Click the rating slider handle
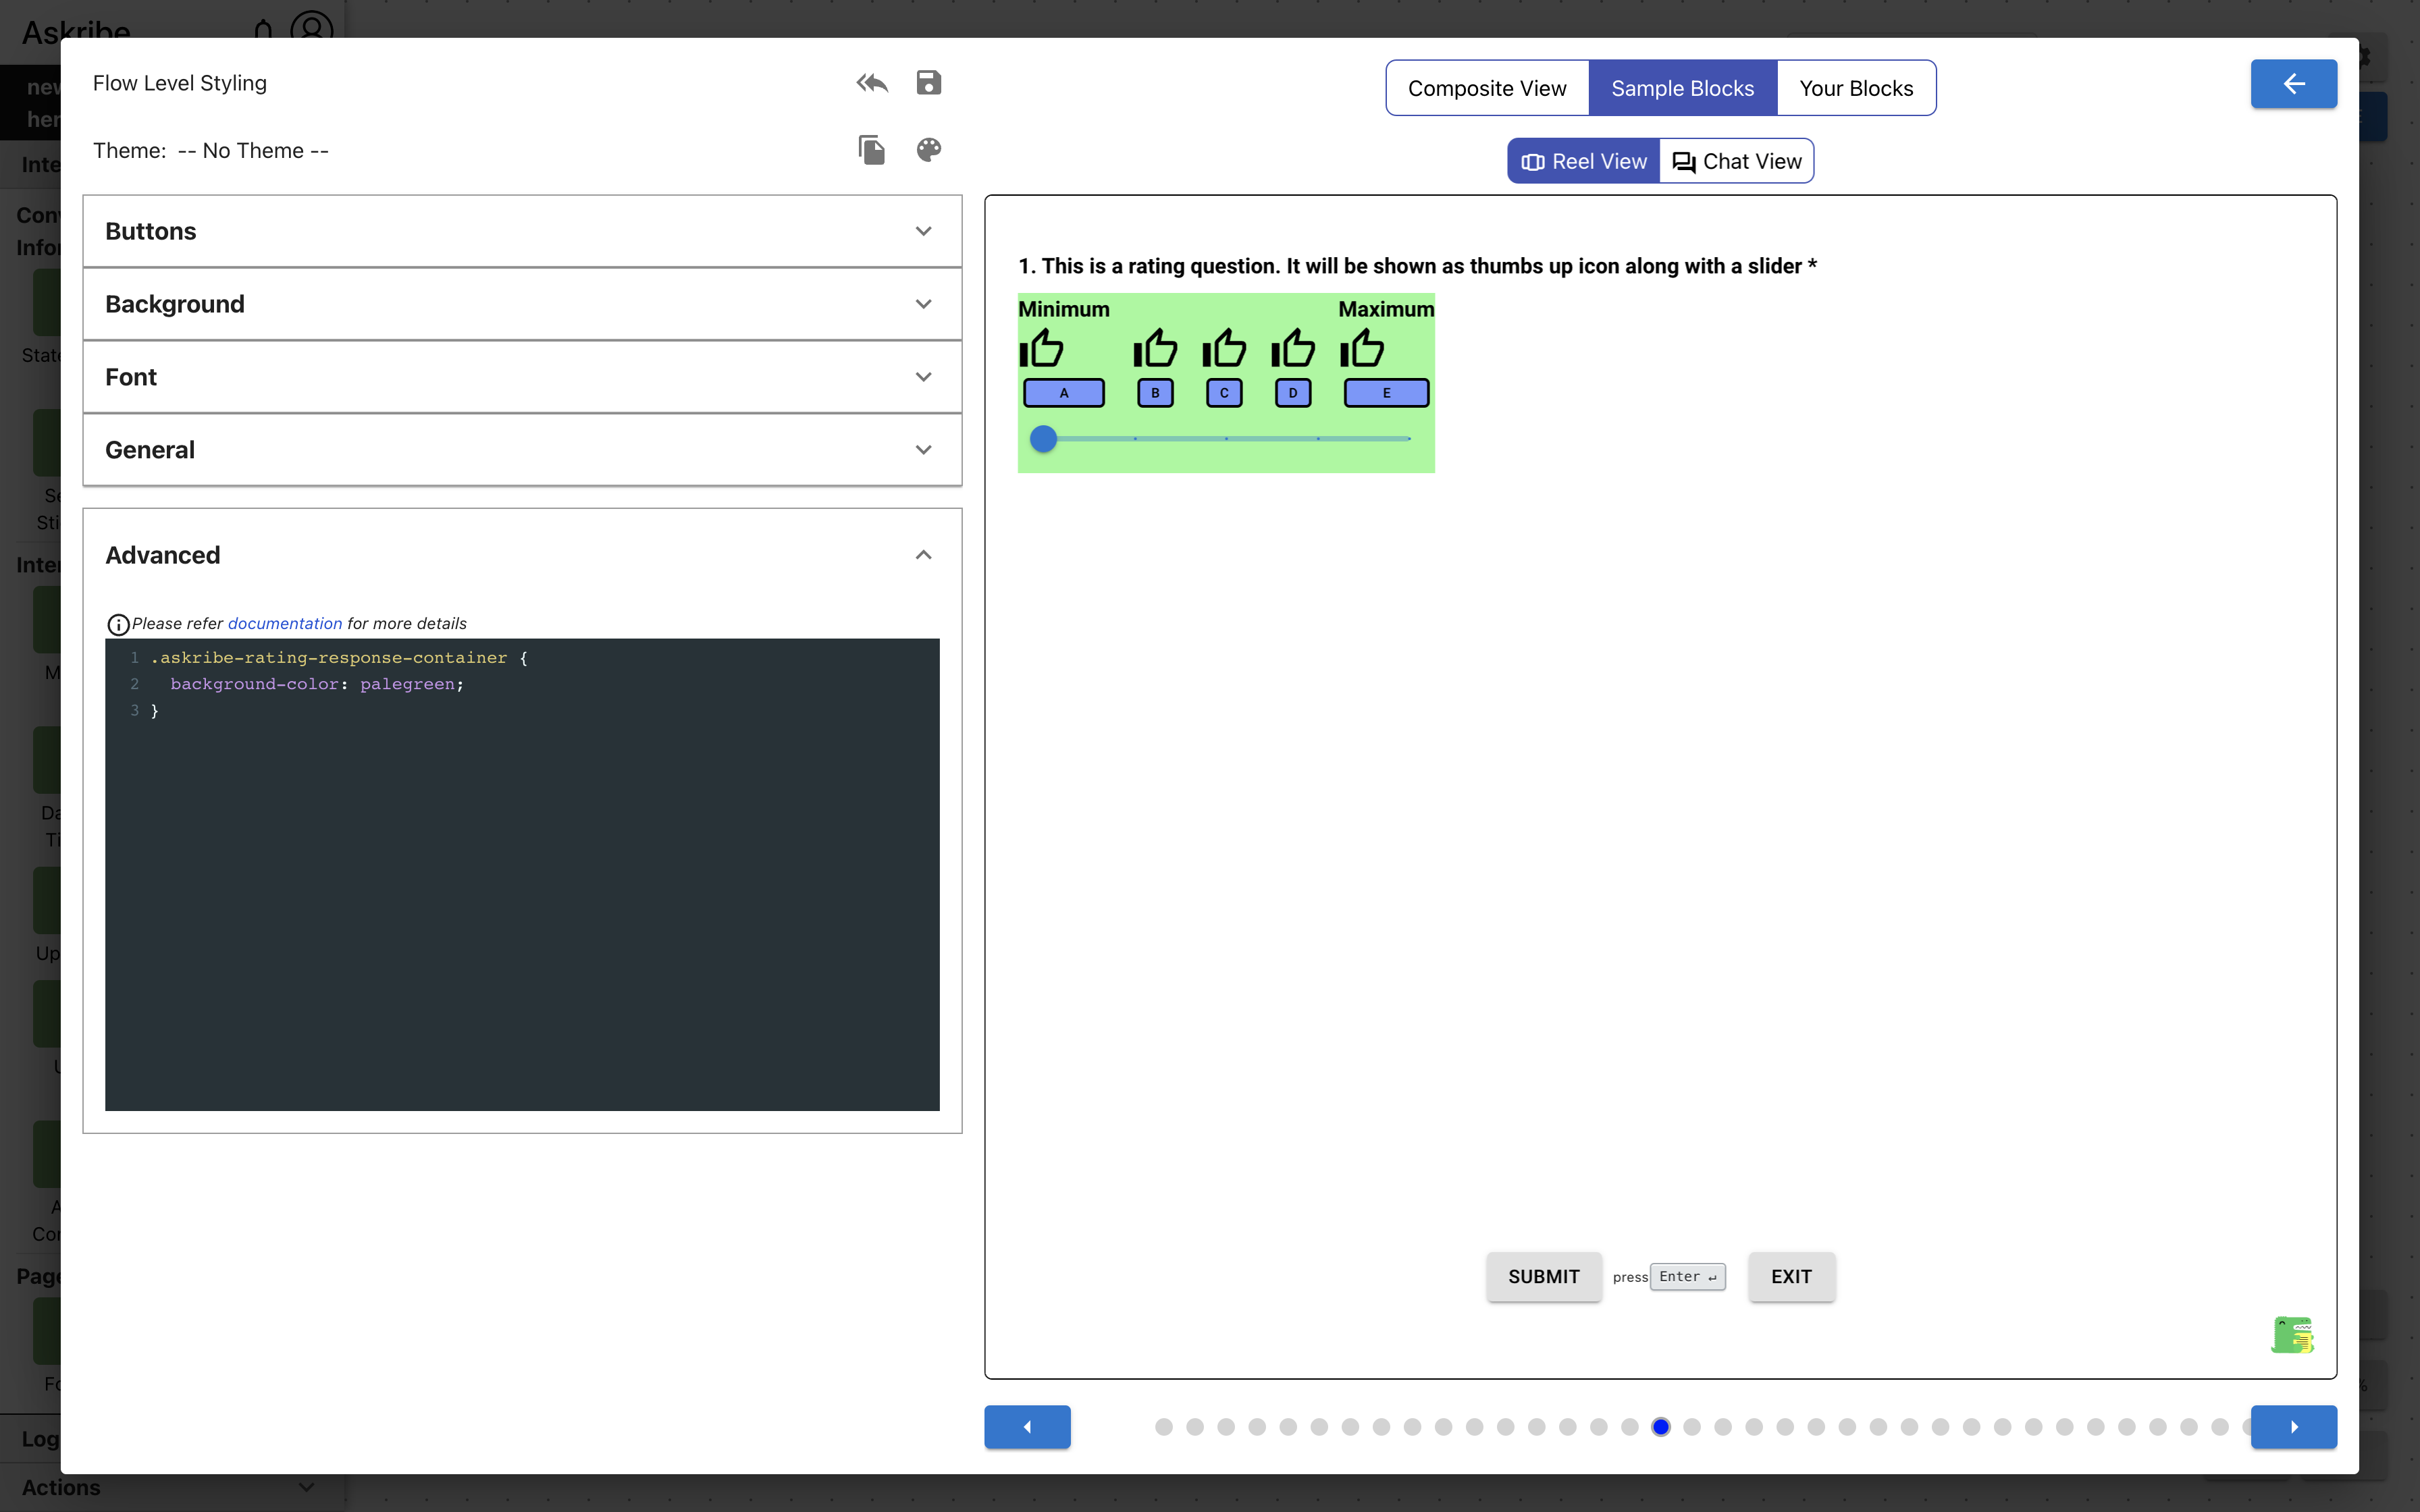The width and height of the screenshot is (2420, 1512). [x=1043, y=439]
